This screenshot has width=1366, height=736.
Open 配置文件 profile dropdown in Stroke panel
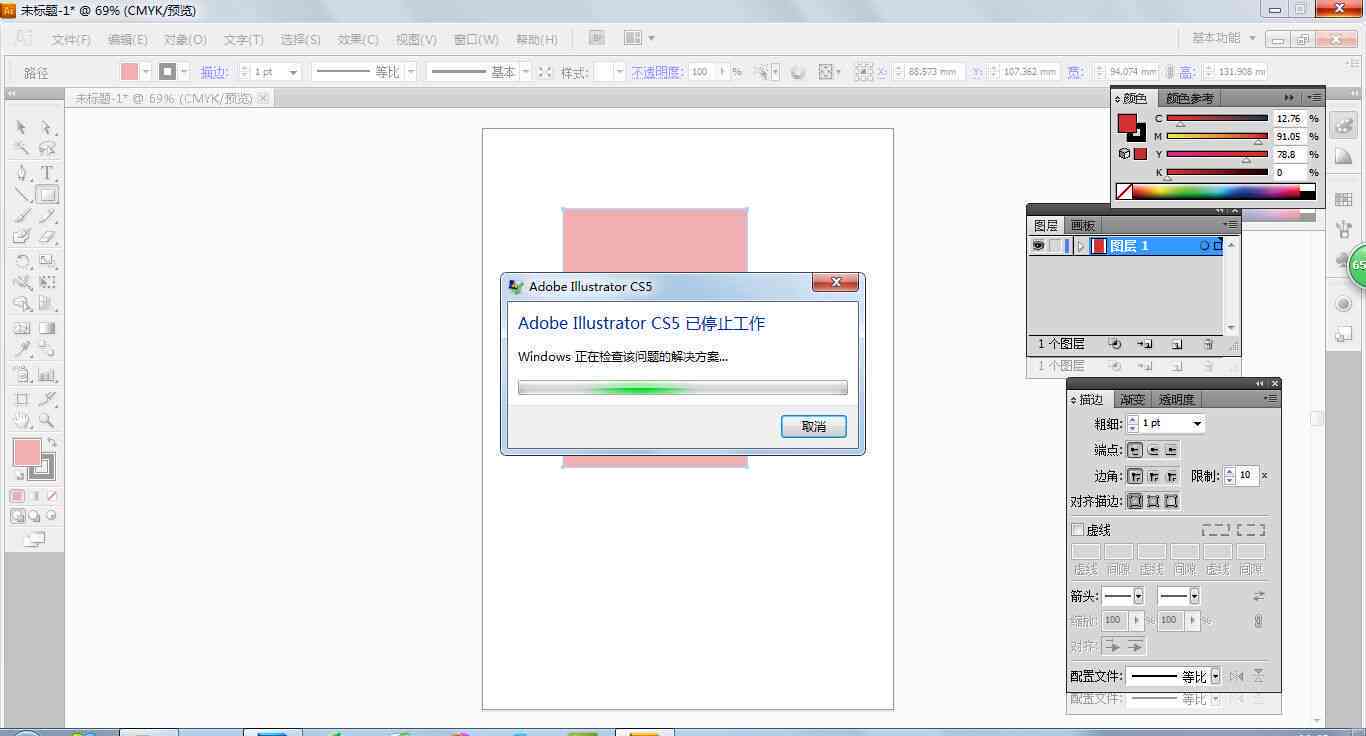point(1215,677)
